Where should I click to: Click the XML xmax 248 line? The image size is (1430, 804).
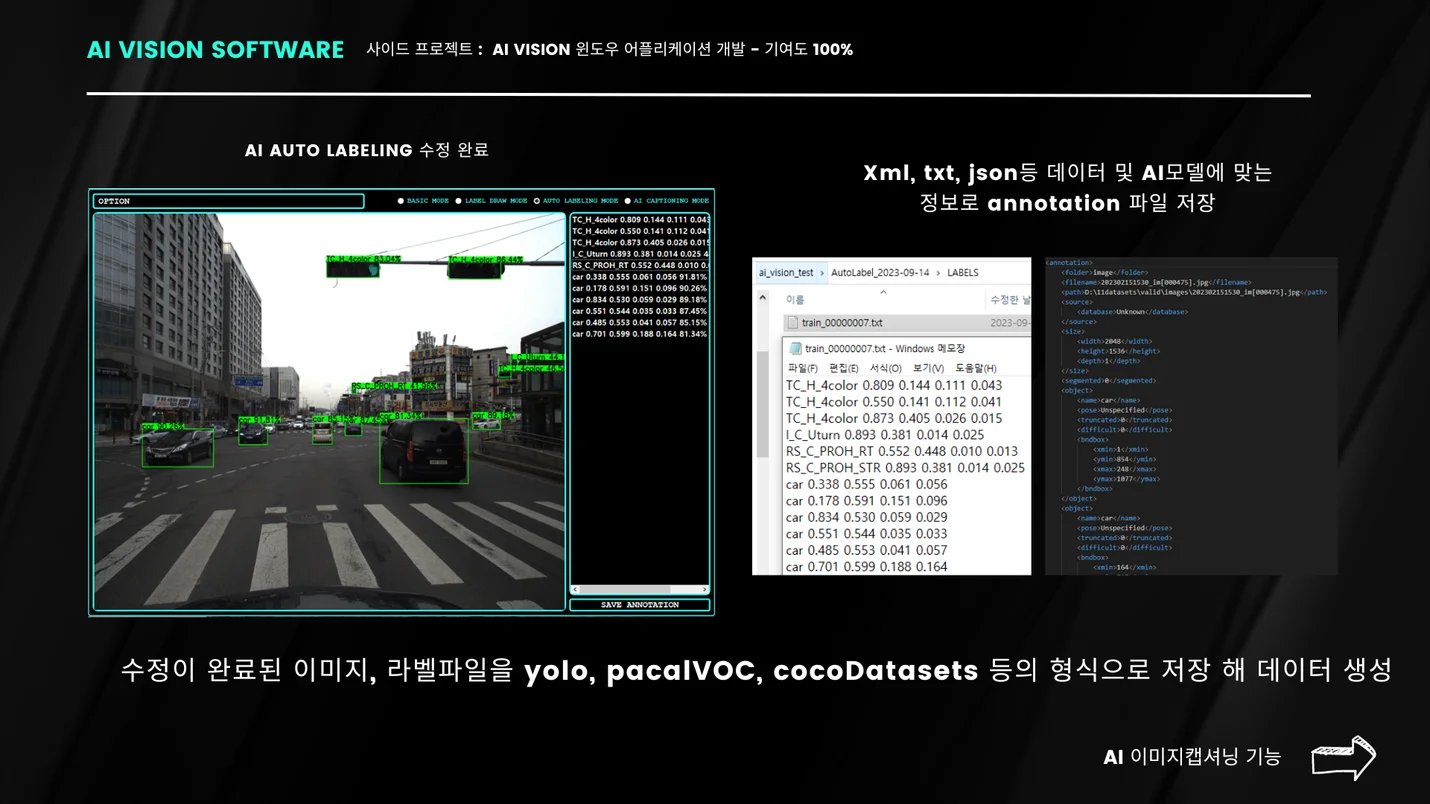pos(1124,469)
